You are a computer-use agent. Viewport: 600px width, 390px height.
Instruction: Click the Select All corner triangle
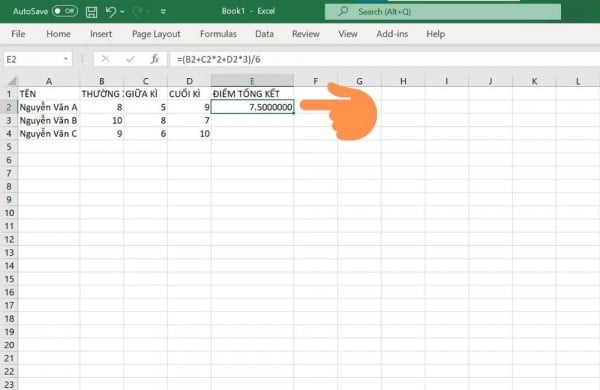(11, 81)
